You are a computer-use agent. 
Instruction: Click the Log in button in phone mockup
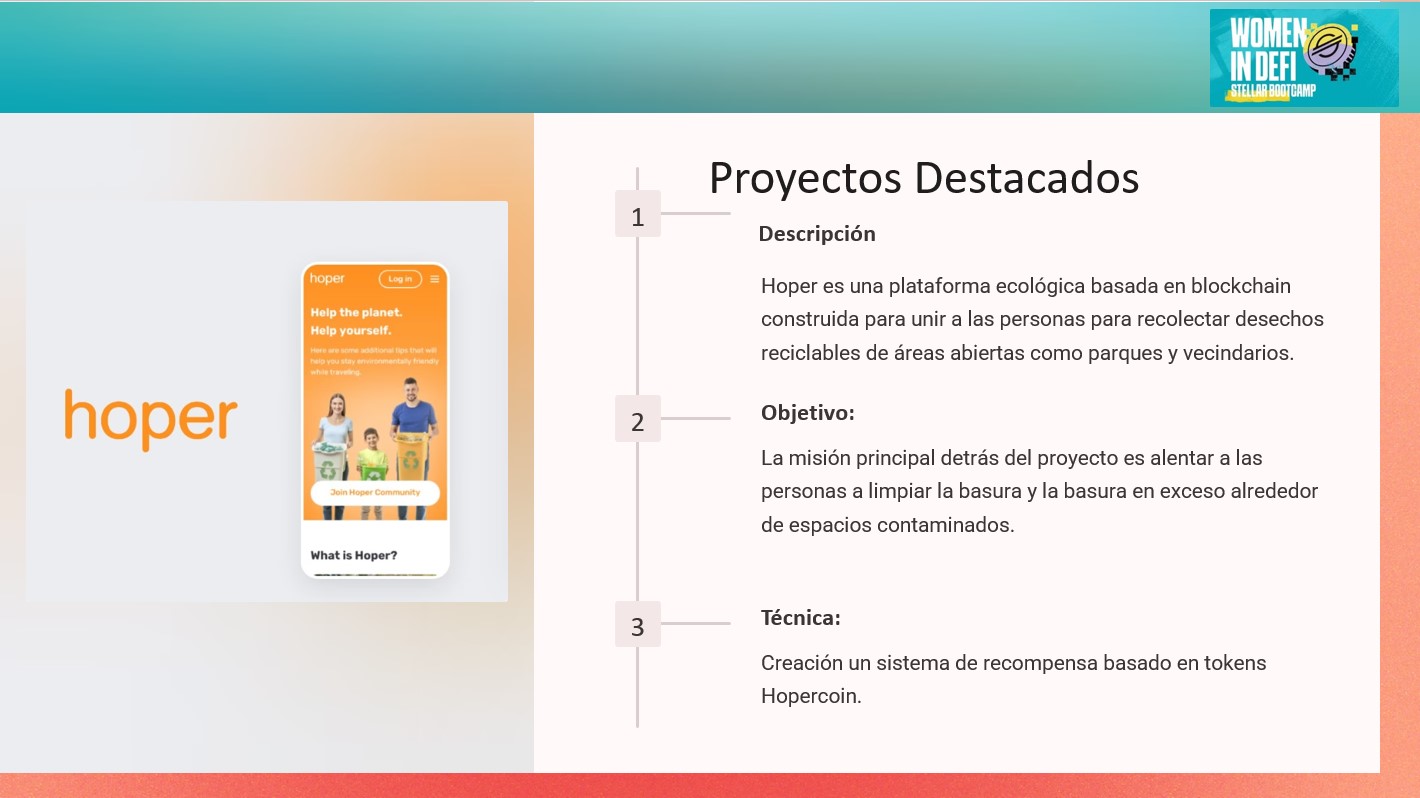(x=400, y=279)
